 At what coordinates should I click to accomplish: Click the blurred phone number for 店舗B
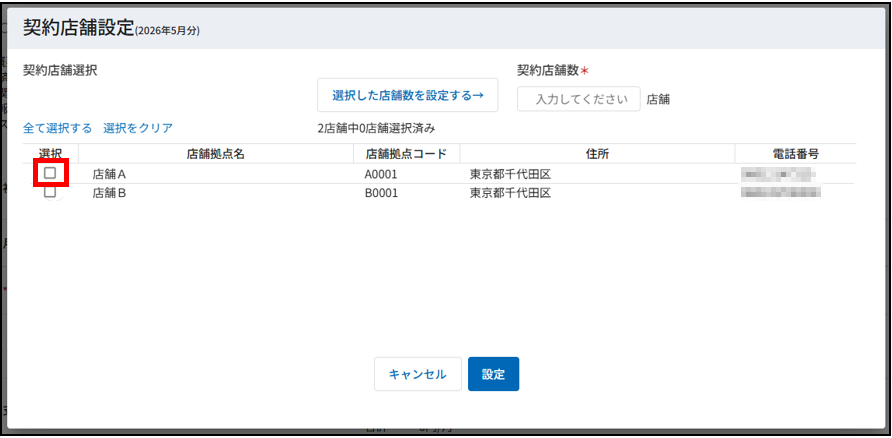(x=779, y=193)
